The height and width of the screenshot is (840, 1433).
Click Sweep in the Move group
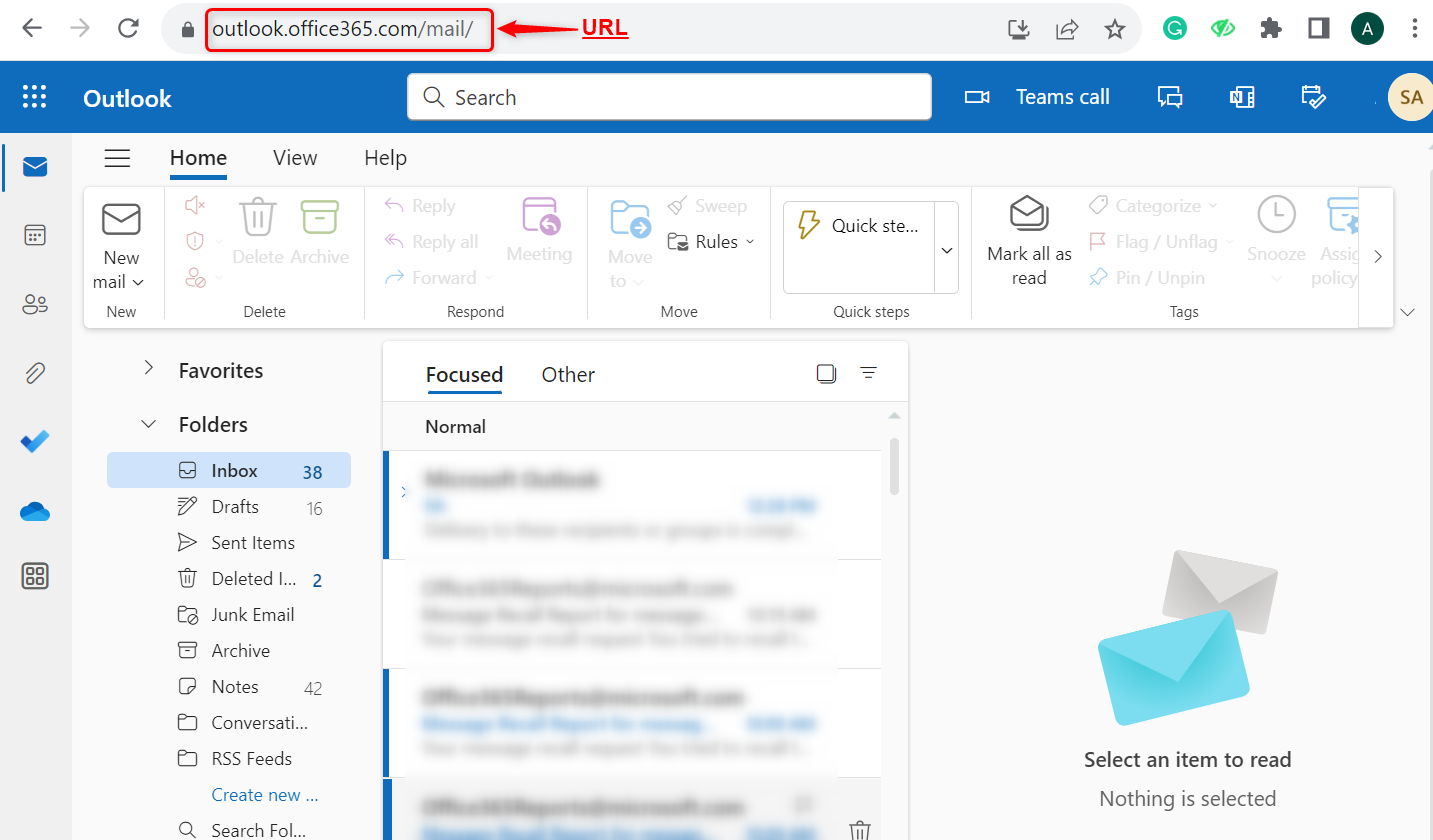coord(708,206)
